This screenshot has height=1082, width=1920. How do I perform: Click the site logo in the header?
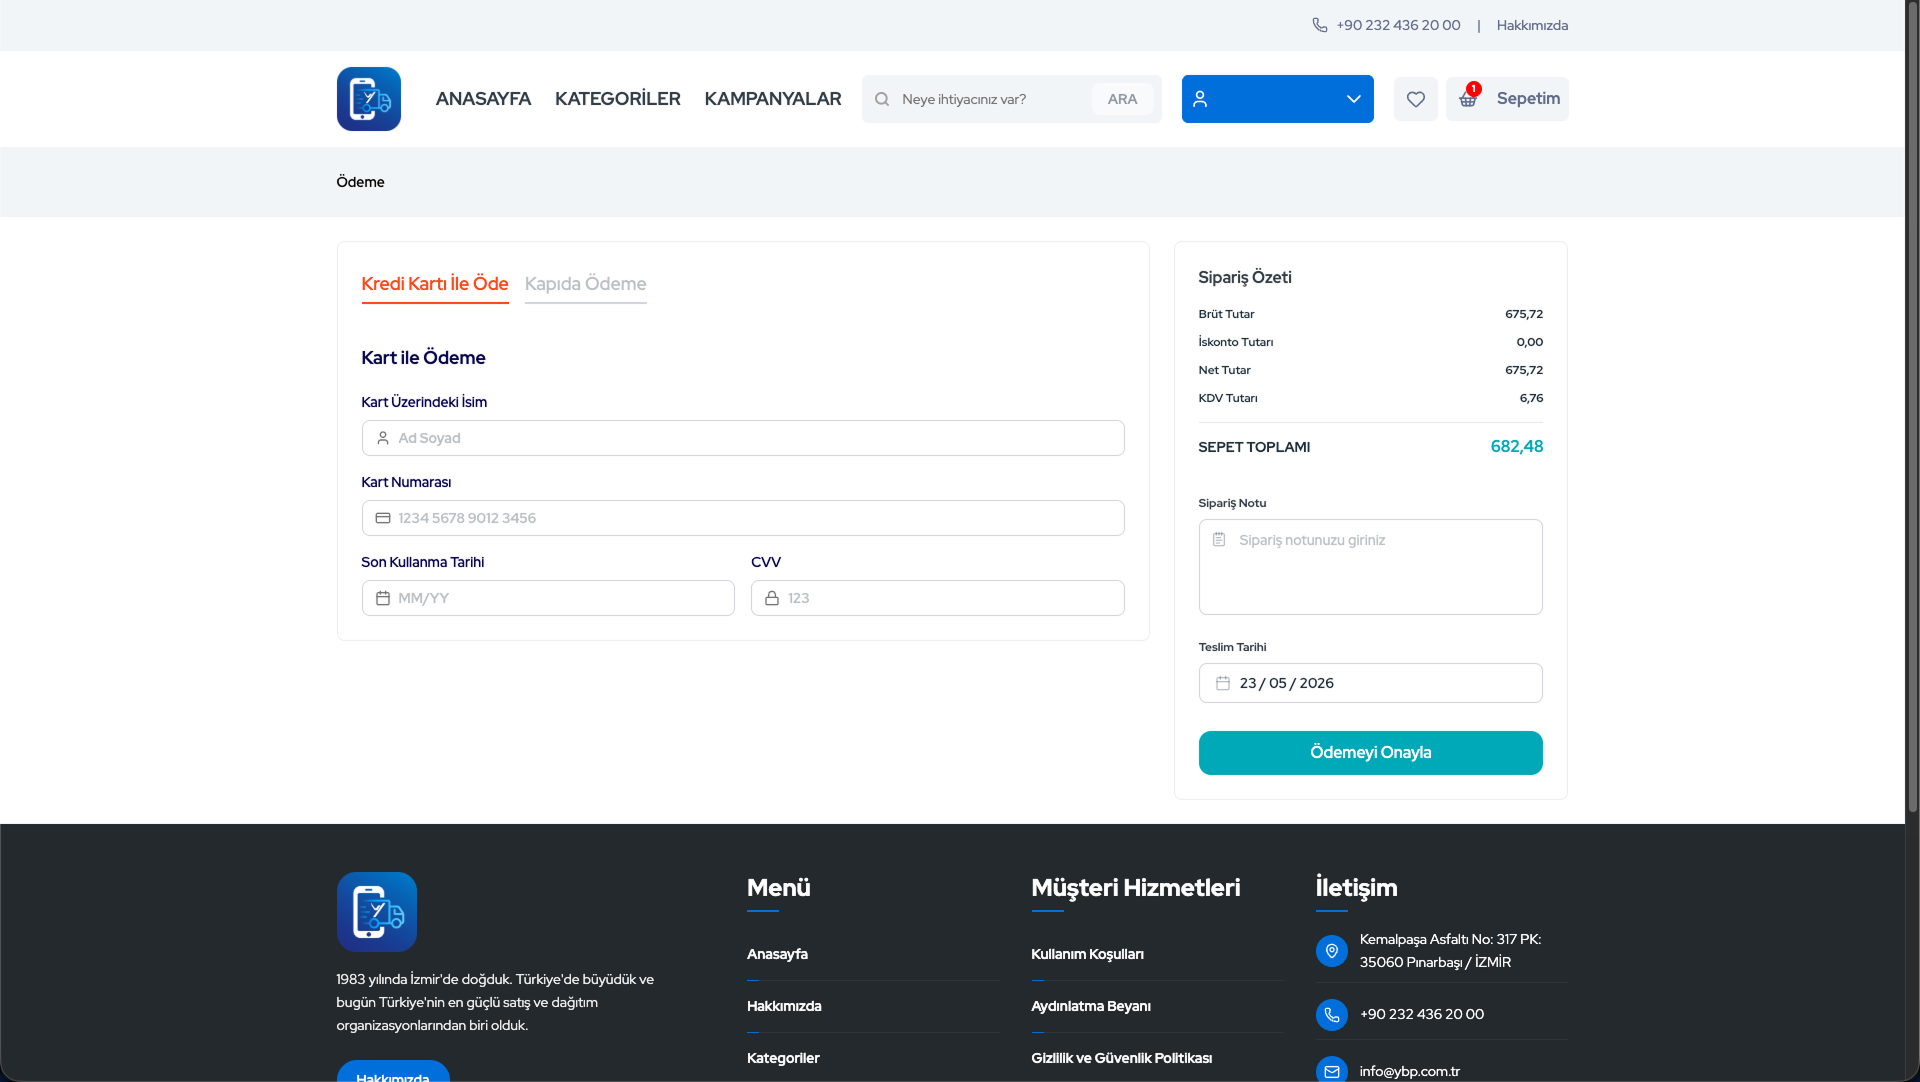click(368, 99)
